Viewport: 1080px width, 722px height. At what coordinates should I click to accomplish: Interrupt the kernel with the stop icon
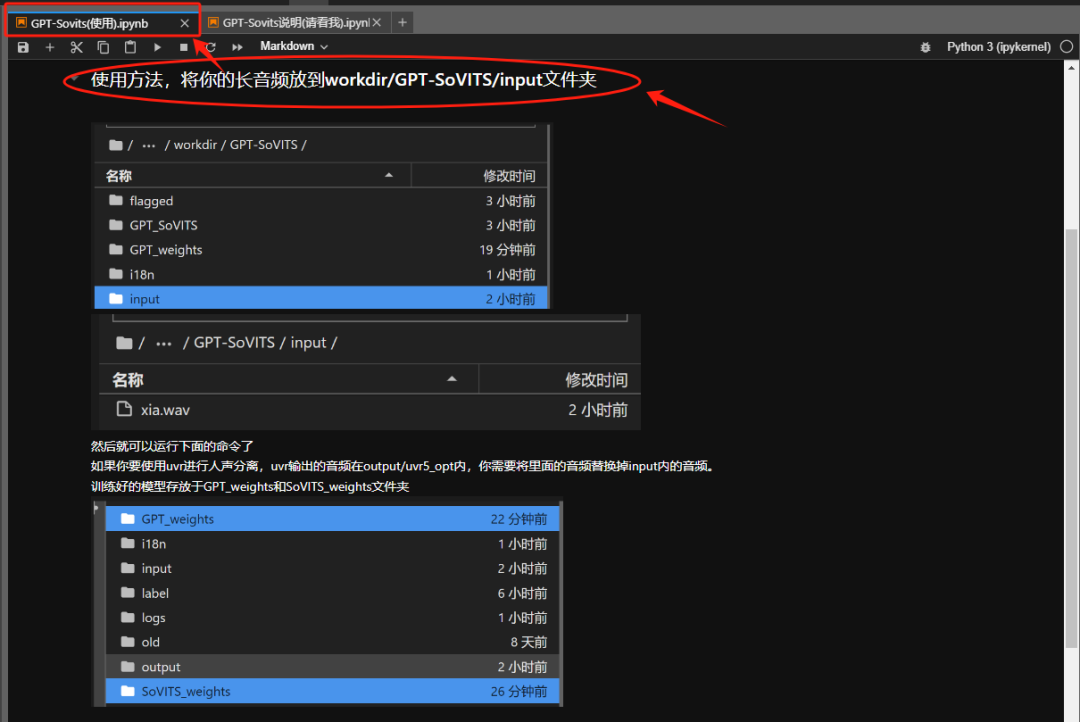(x=183, y=47)
